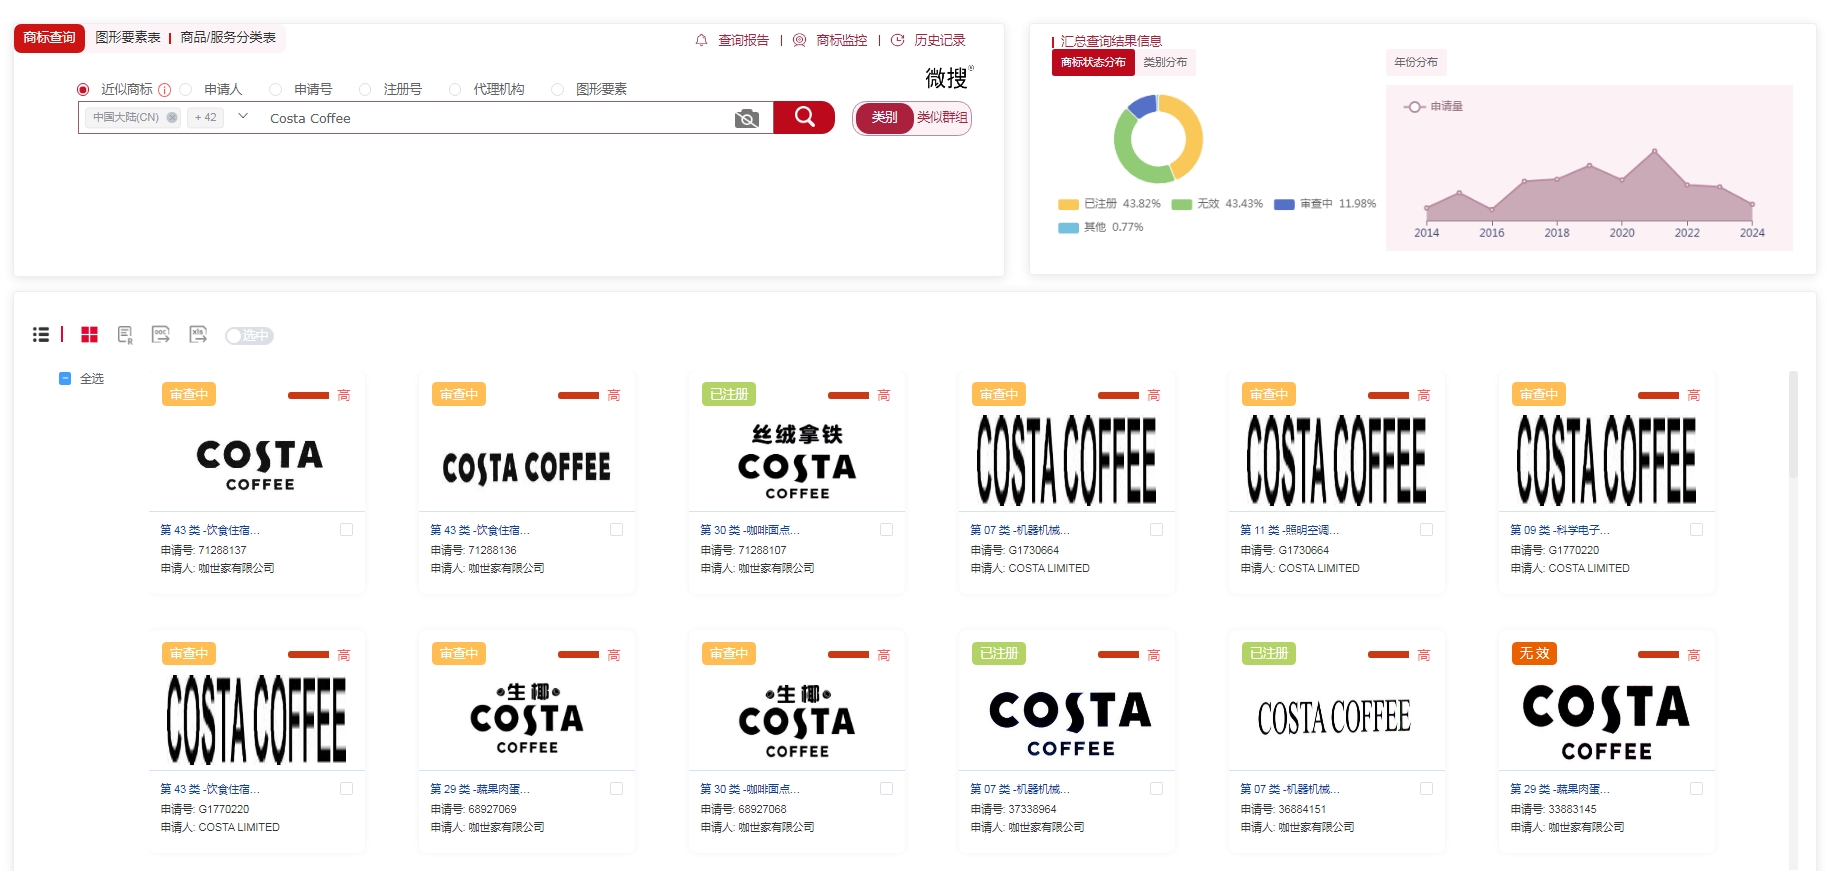1830x871 pixels.
Task: Export results to XLS file
Action: 198,335
